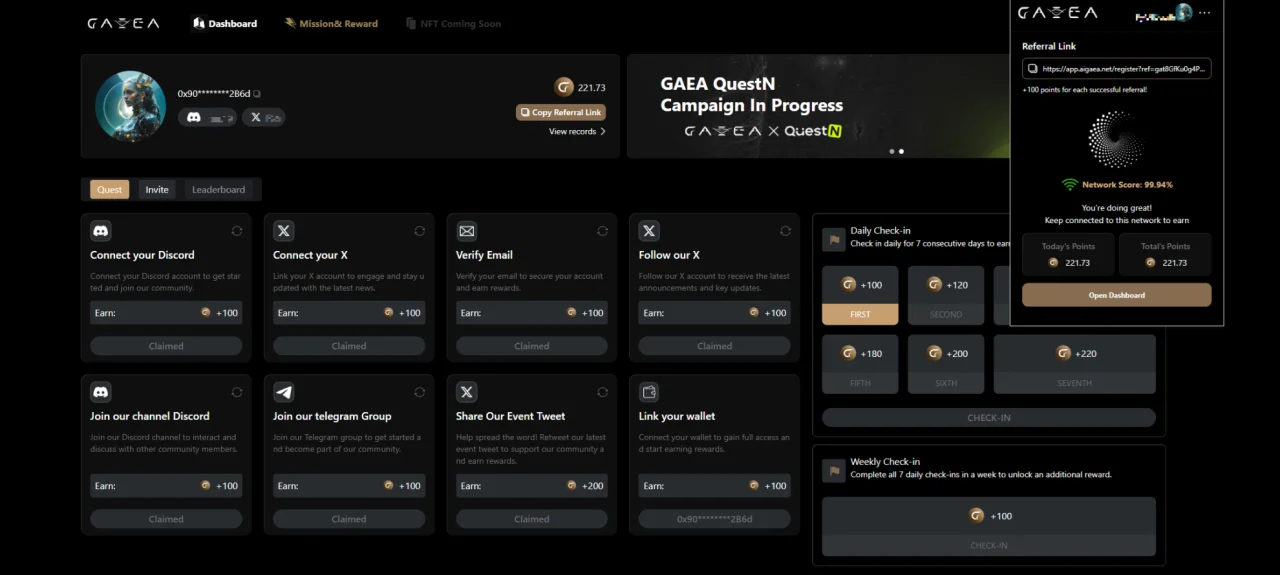The height and width of the screenshot is (575, 1280).
Task: Expand the View records chevron arrow
Action: pos(603,131)
